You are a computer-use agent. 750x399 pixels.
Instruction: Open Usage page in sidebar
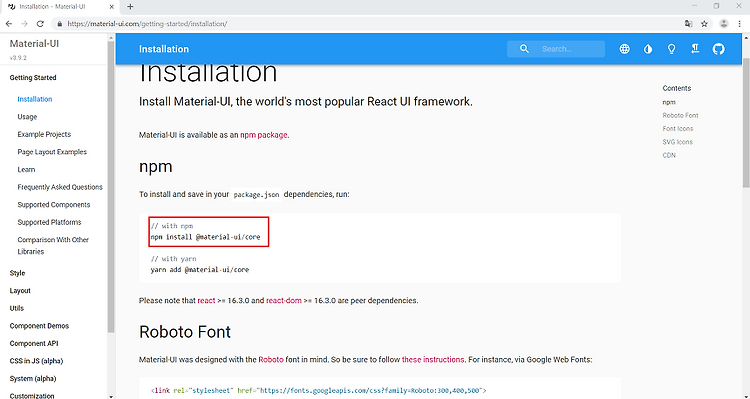pos(27,117)
